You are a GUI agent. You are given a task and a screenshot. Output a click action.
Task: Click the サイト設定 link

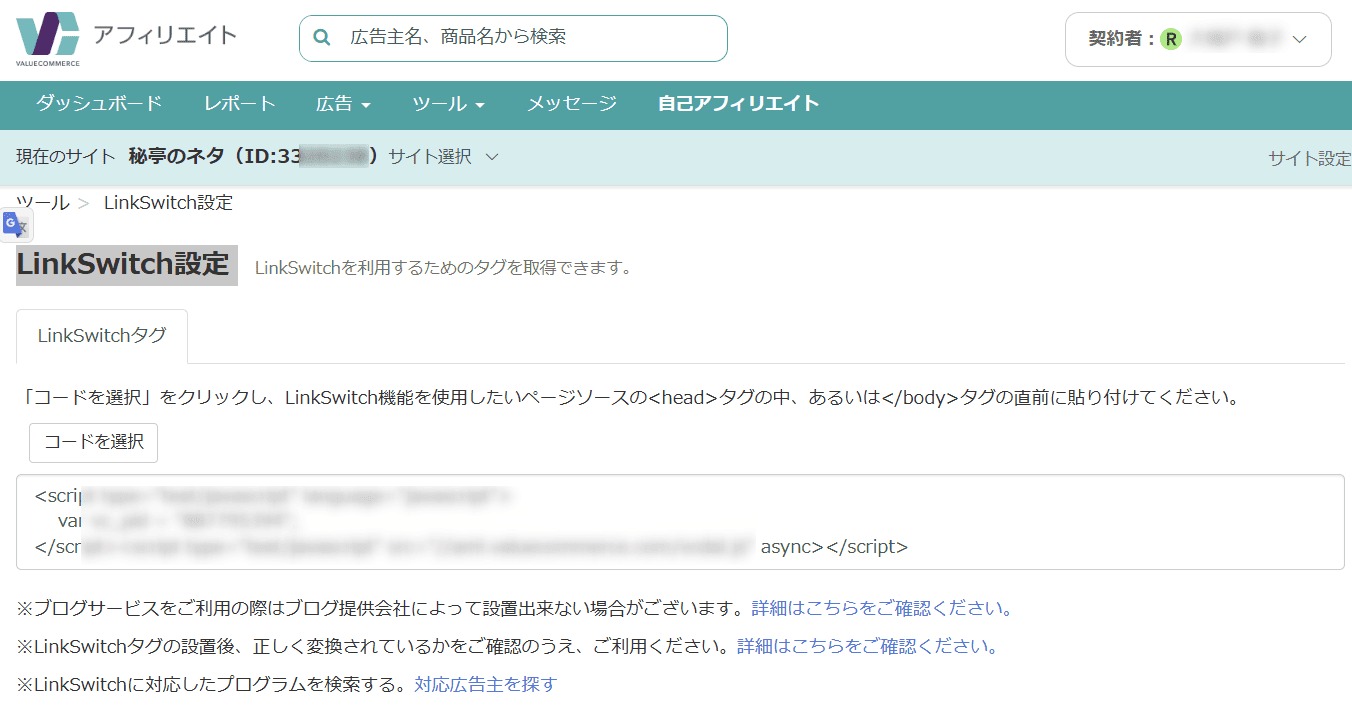[x=1309, y=158]
